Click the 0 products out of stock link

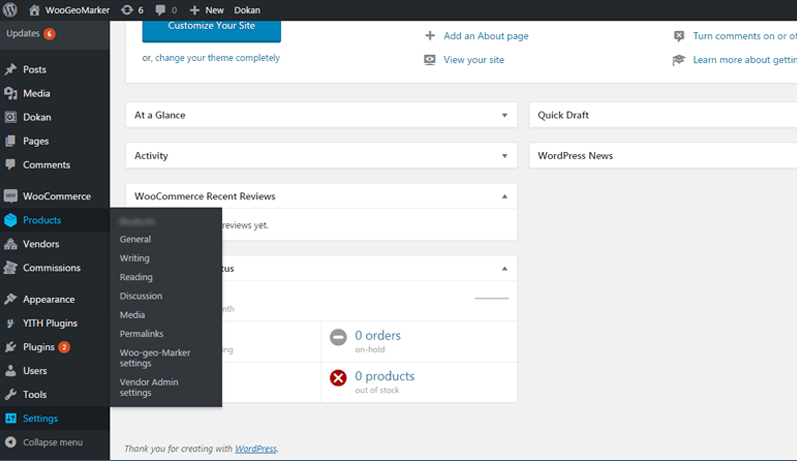pos(385,376)
